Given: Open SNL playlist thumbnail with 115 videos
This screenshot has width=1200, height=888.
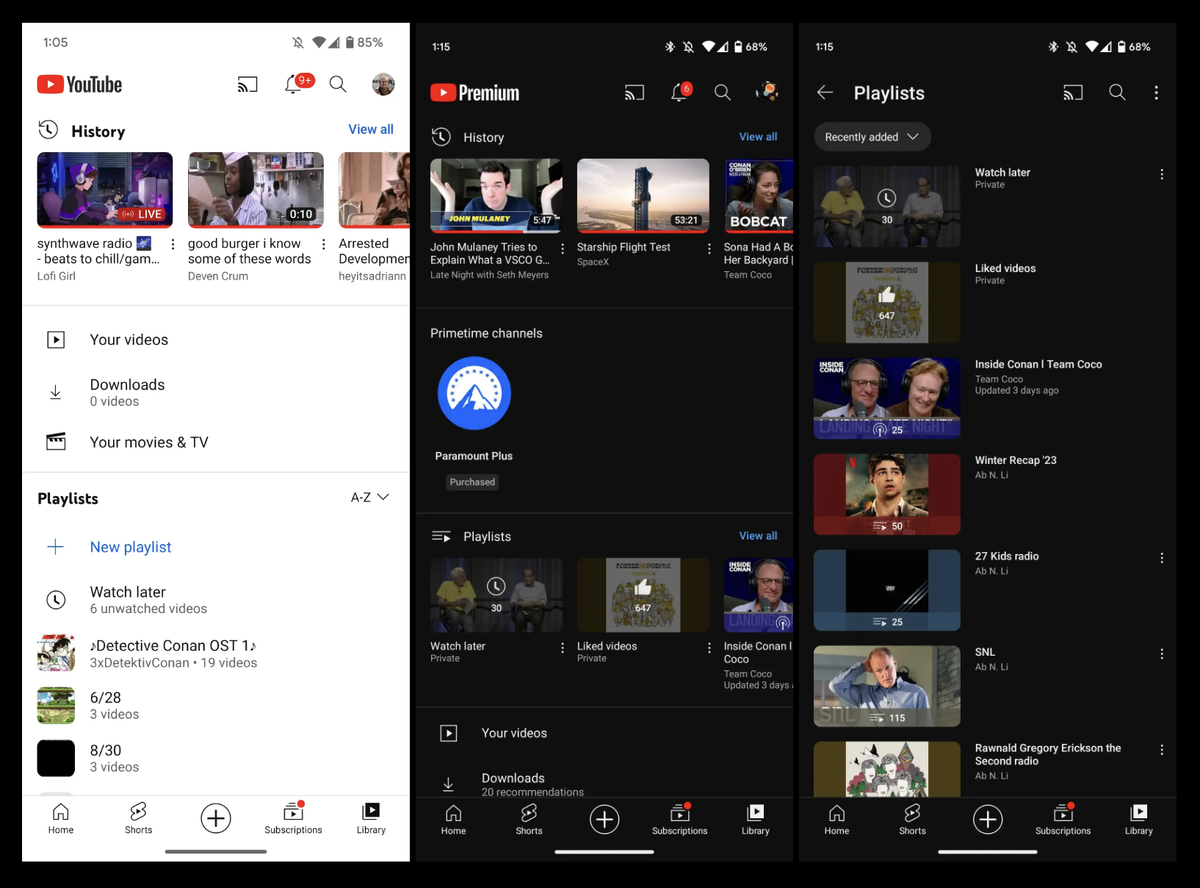Looking at the screenshot, I should [x=887, y=686].
